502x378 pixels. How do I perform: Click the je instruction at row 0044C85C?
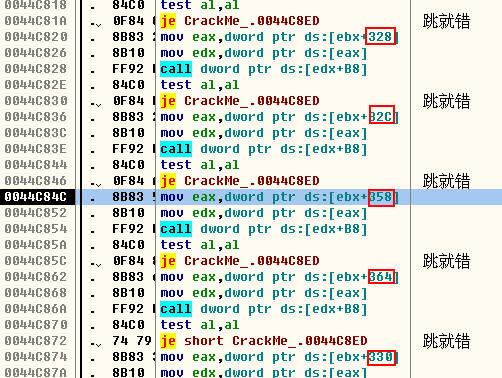tap(240, 261)
